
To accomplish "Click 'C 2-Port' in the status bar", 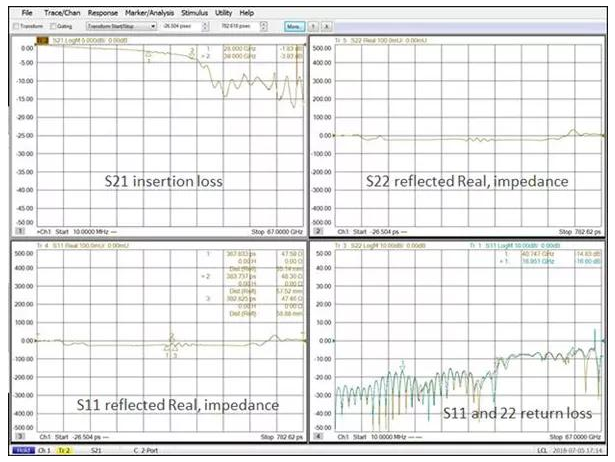I will [146, 451].
